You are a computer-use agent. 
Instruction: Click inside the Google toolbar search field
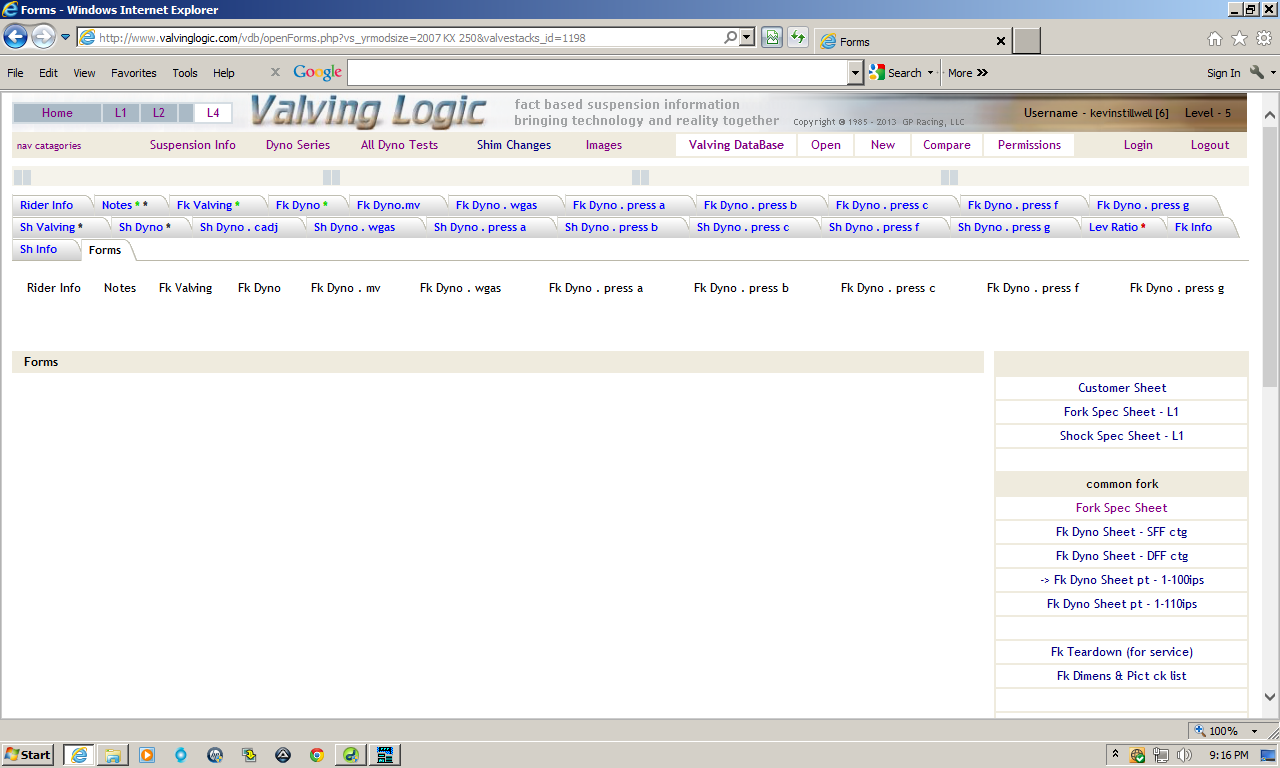(597, 72)
